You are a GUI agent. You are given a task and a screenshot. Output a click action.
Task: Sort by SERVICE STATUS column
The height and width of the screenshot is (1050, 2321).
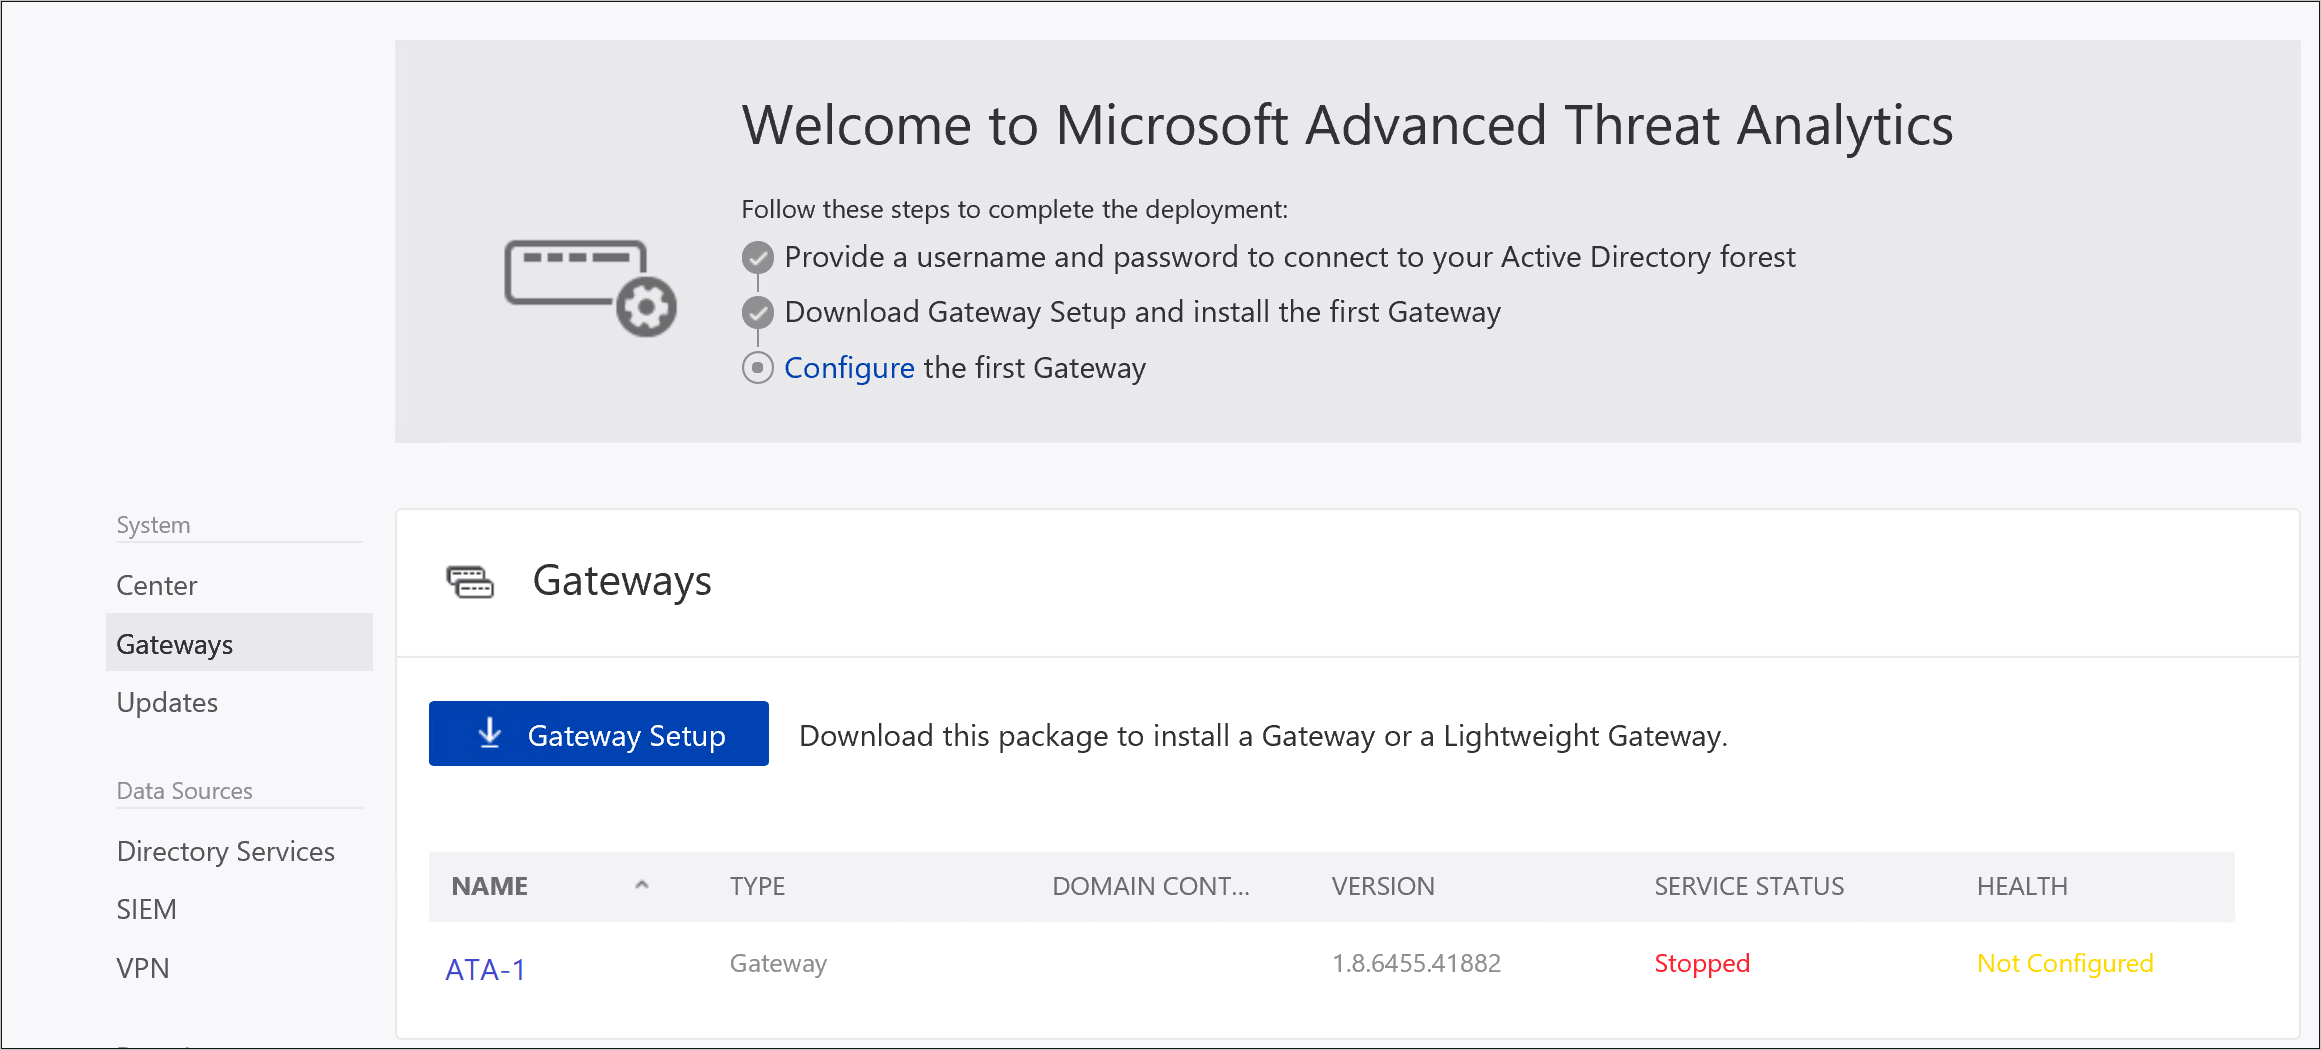(x=1749, y=886)
